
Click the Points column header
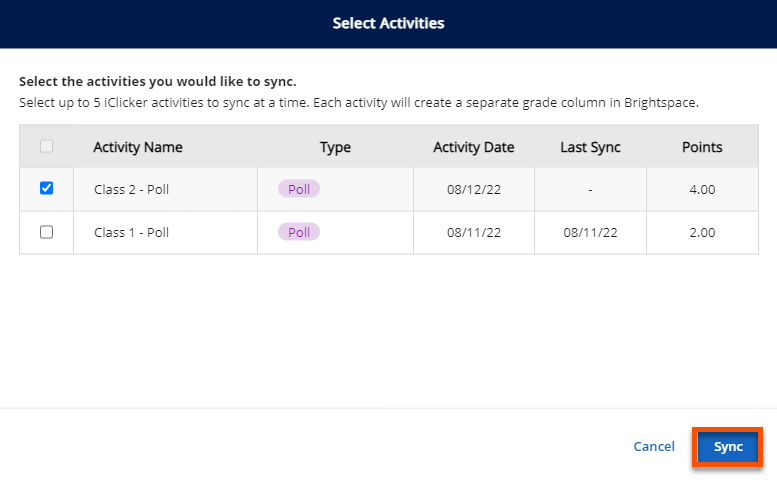pos(702,147)
